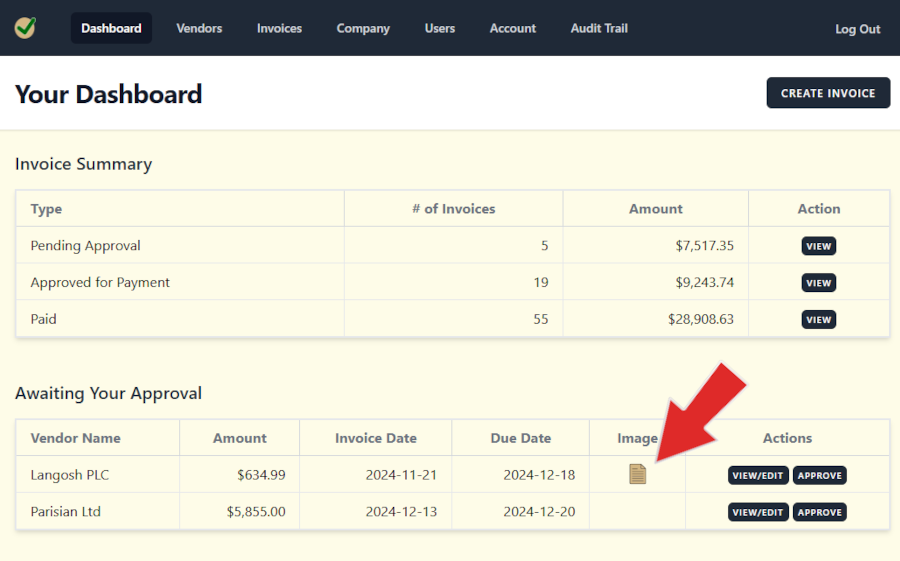The width and height of the screenshot is (900, 561).
Task: Approve the Langosh PLC invoice
Action: tap(820, 475)
